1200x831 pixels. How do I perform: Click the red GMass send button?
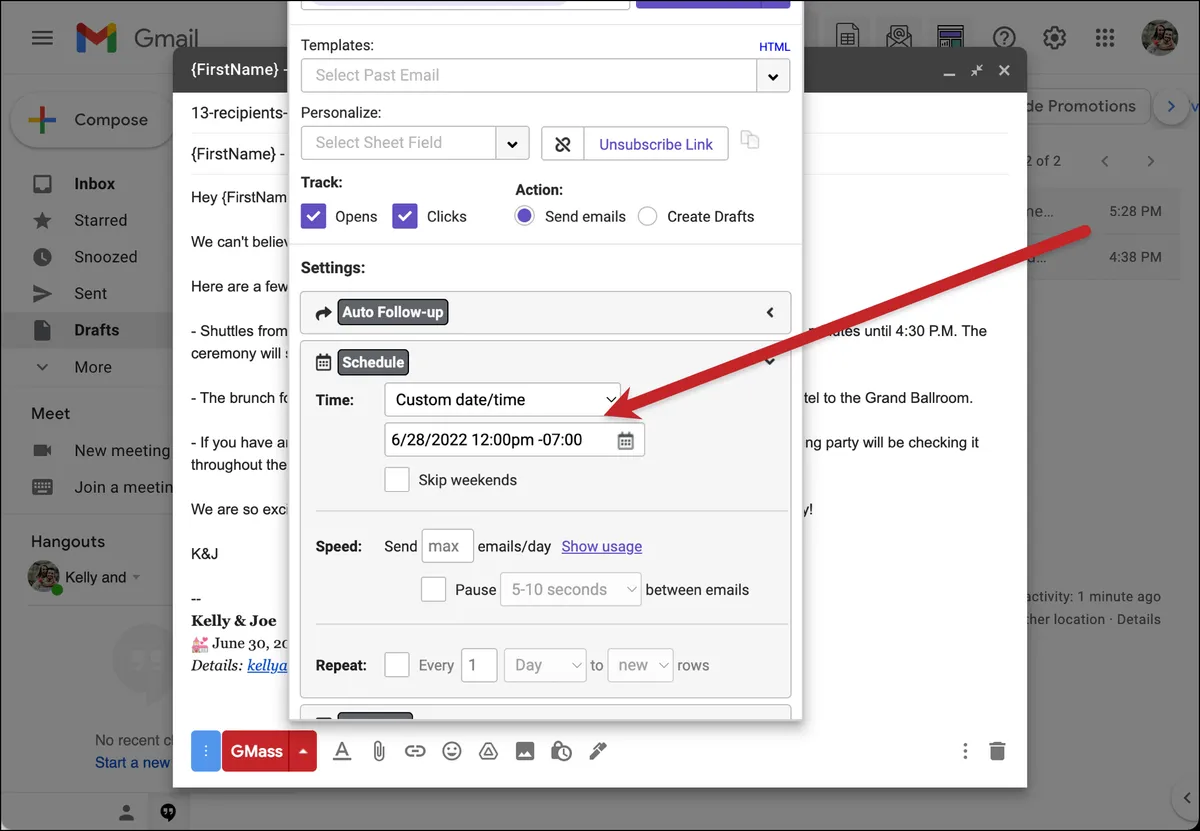pos(255,751)
